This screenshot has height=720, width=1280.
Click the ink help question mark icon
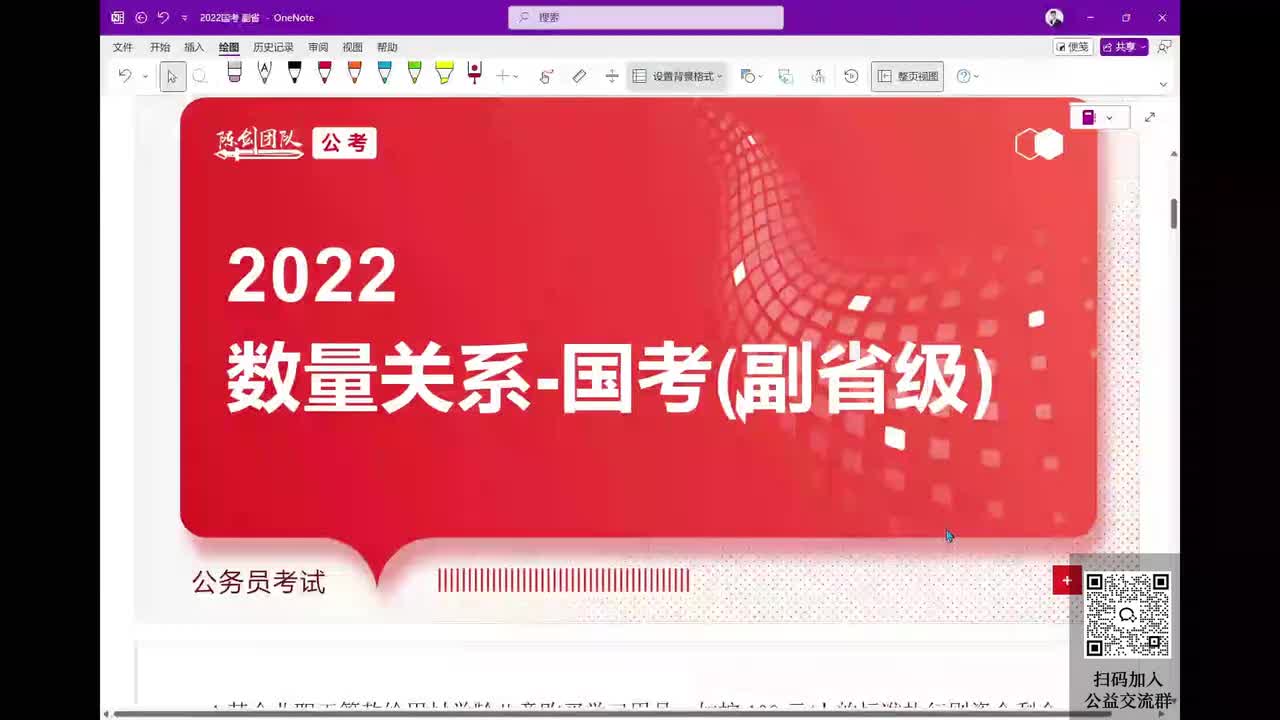[963, 76]
